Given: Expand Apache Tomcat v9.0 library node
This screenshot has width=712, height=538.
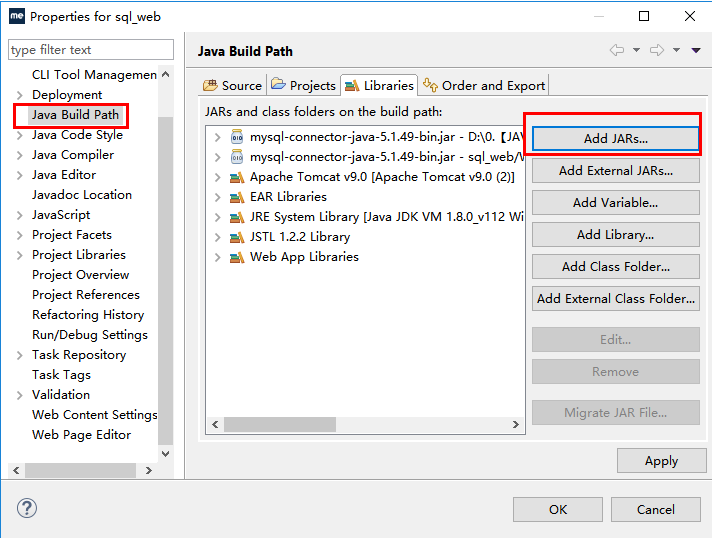Looking at the screenshot, I should [x=218, y=177].
